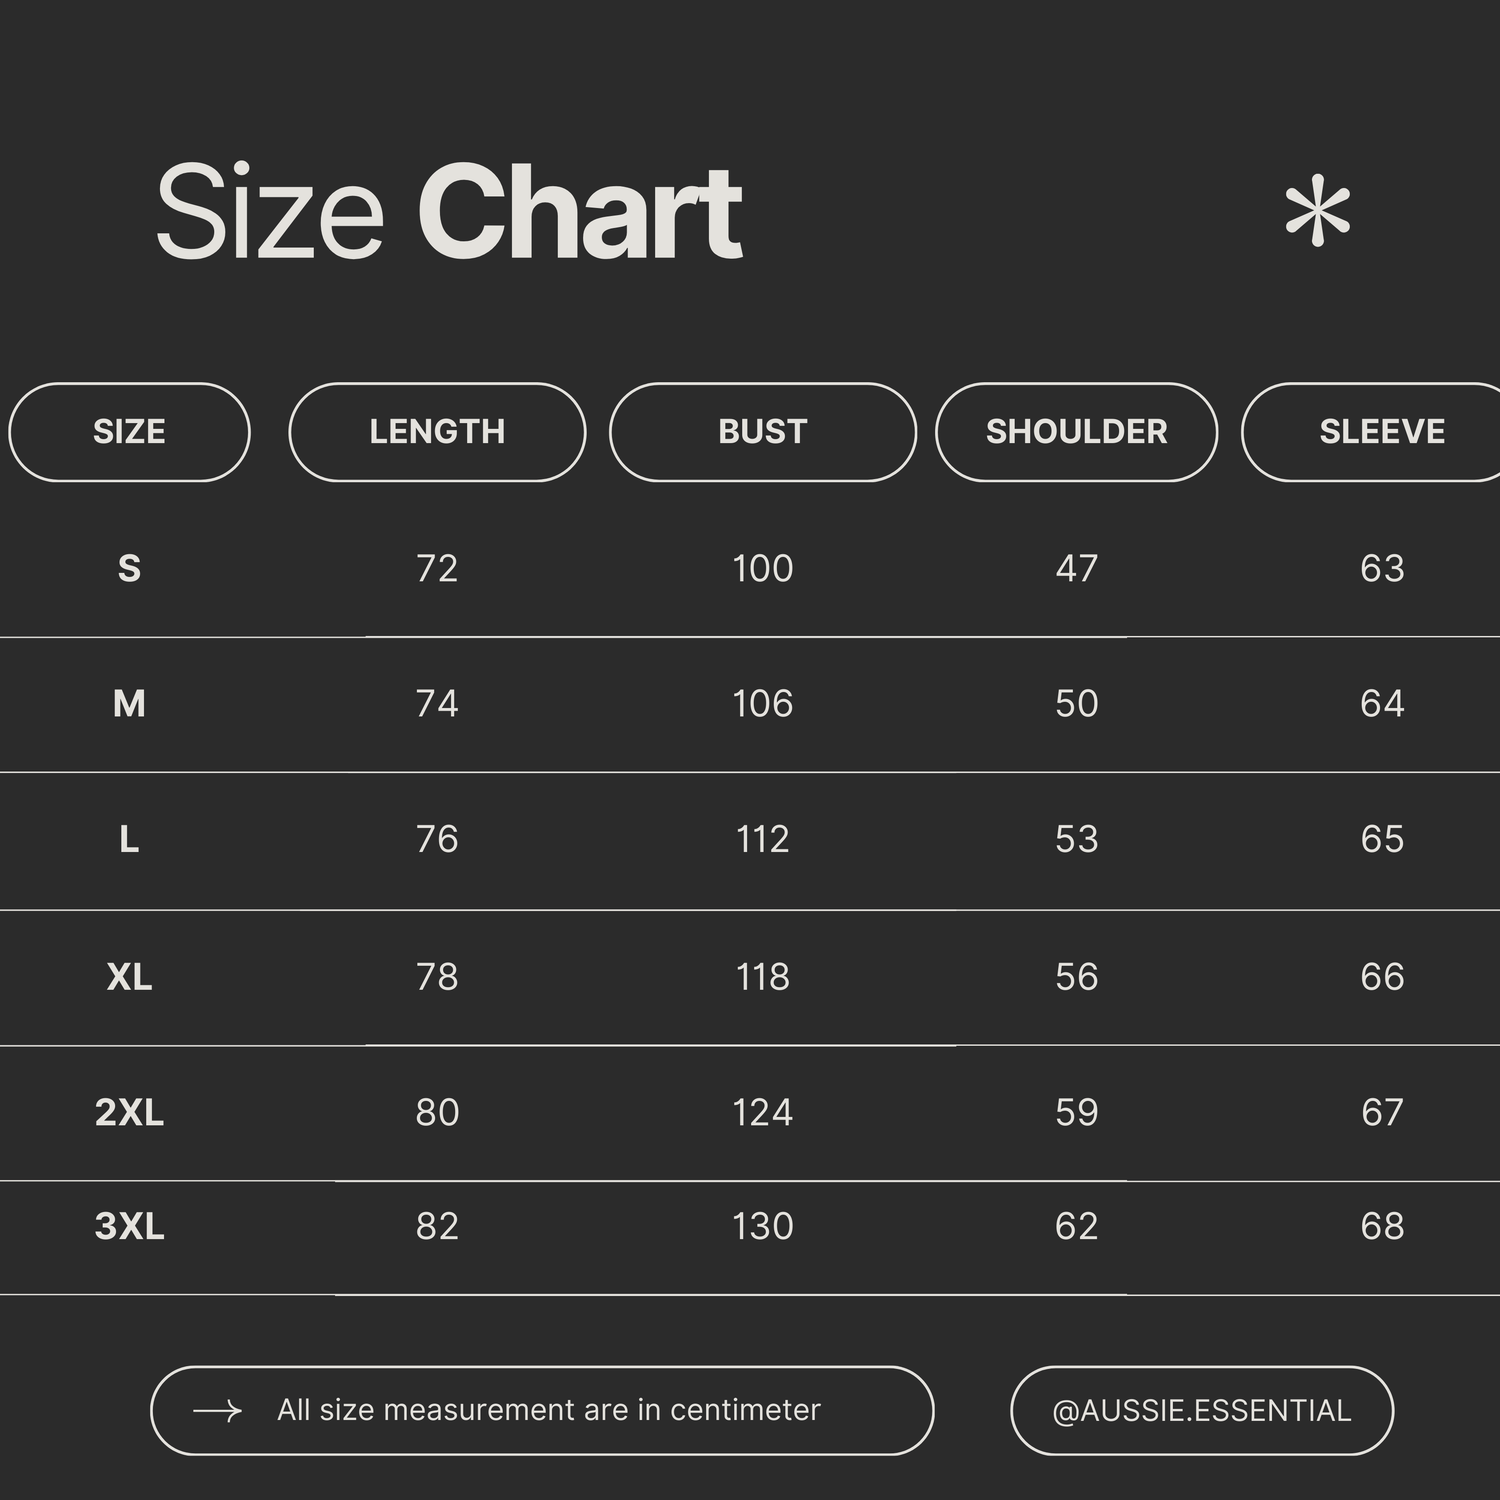The image size is (1500, 1500).
Task: Click shoulder value 53 for size L
Action: point(1076,839)
